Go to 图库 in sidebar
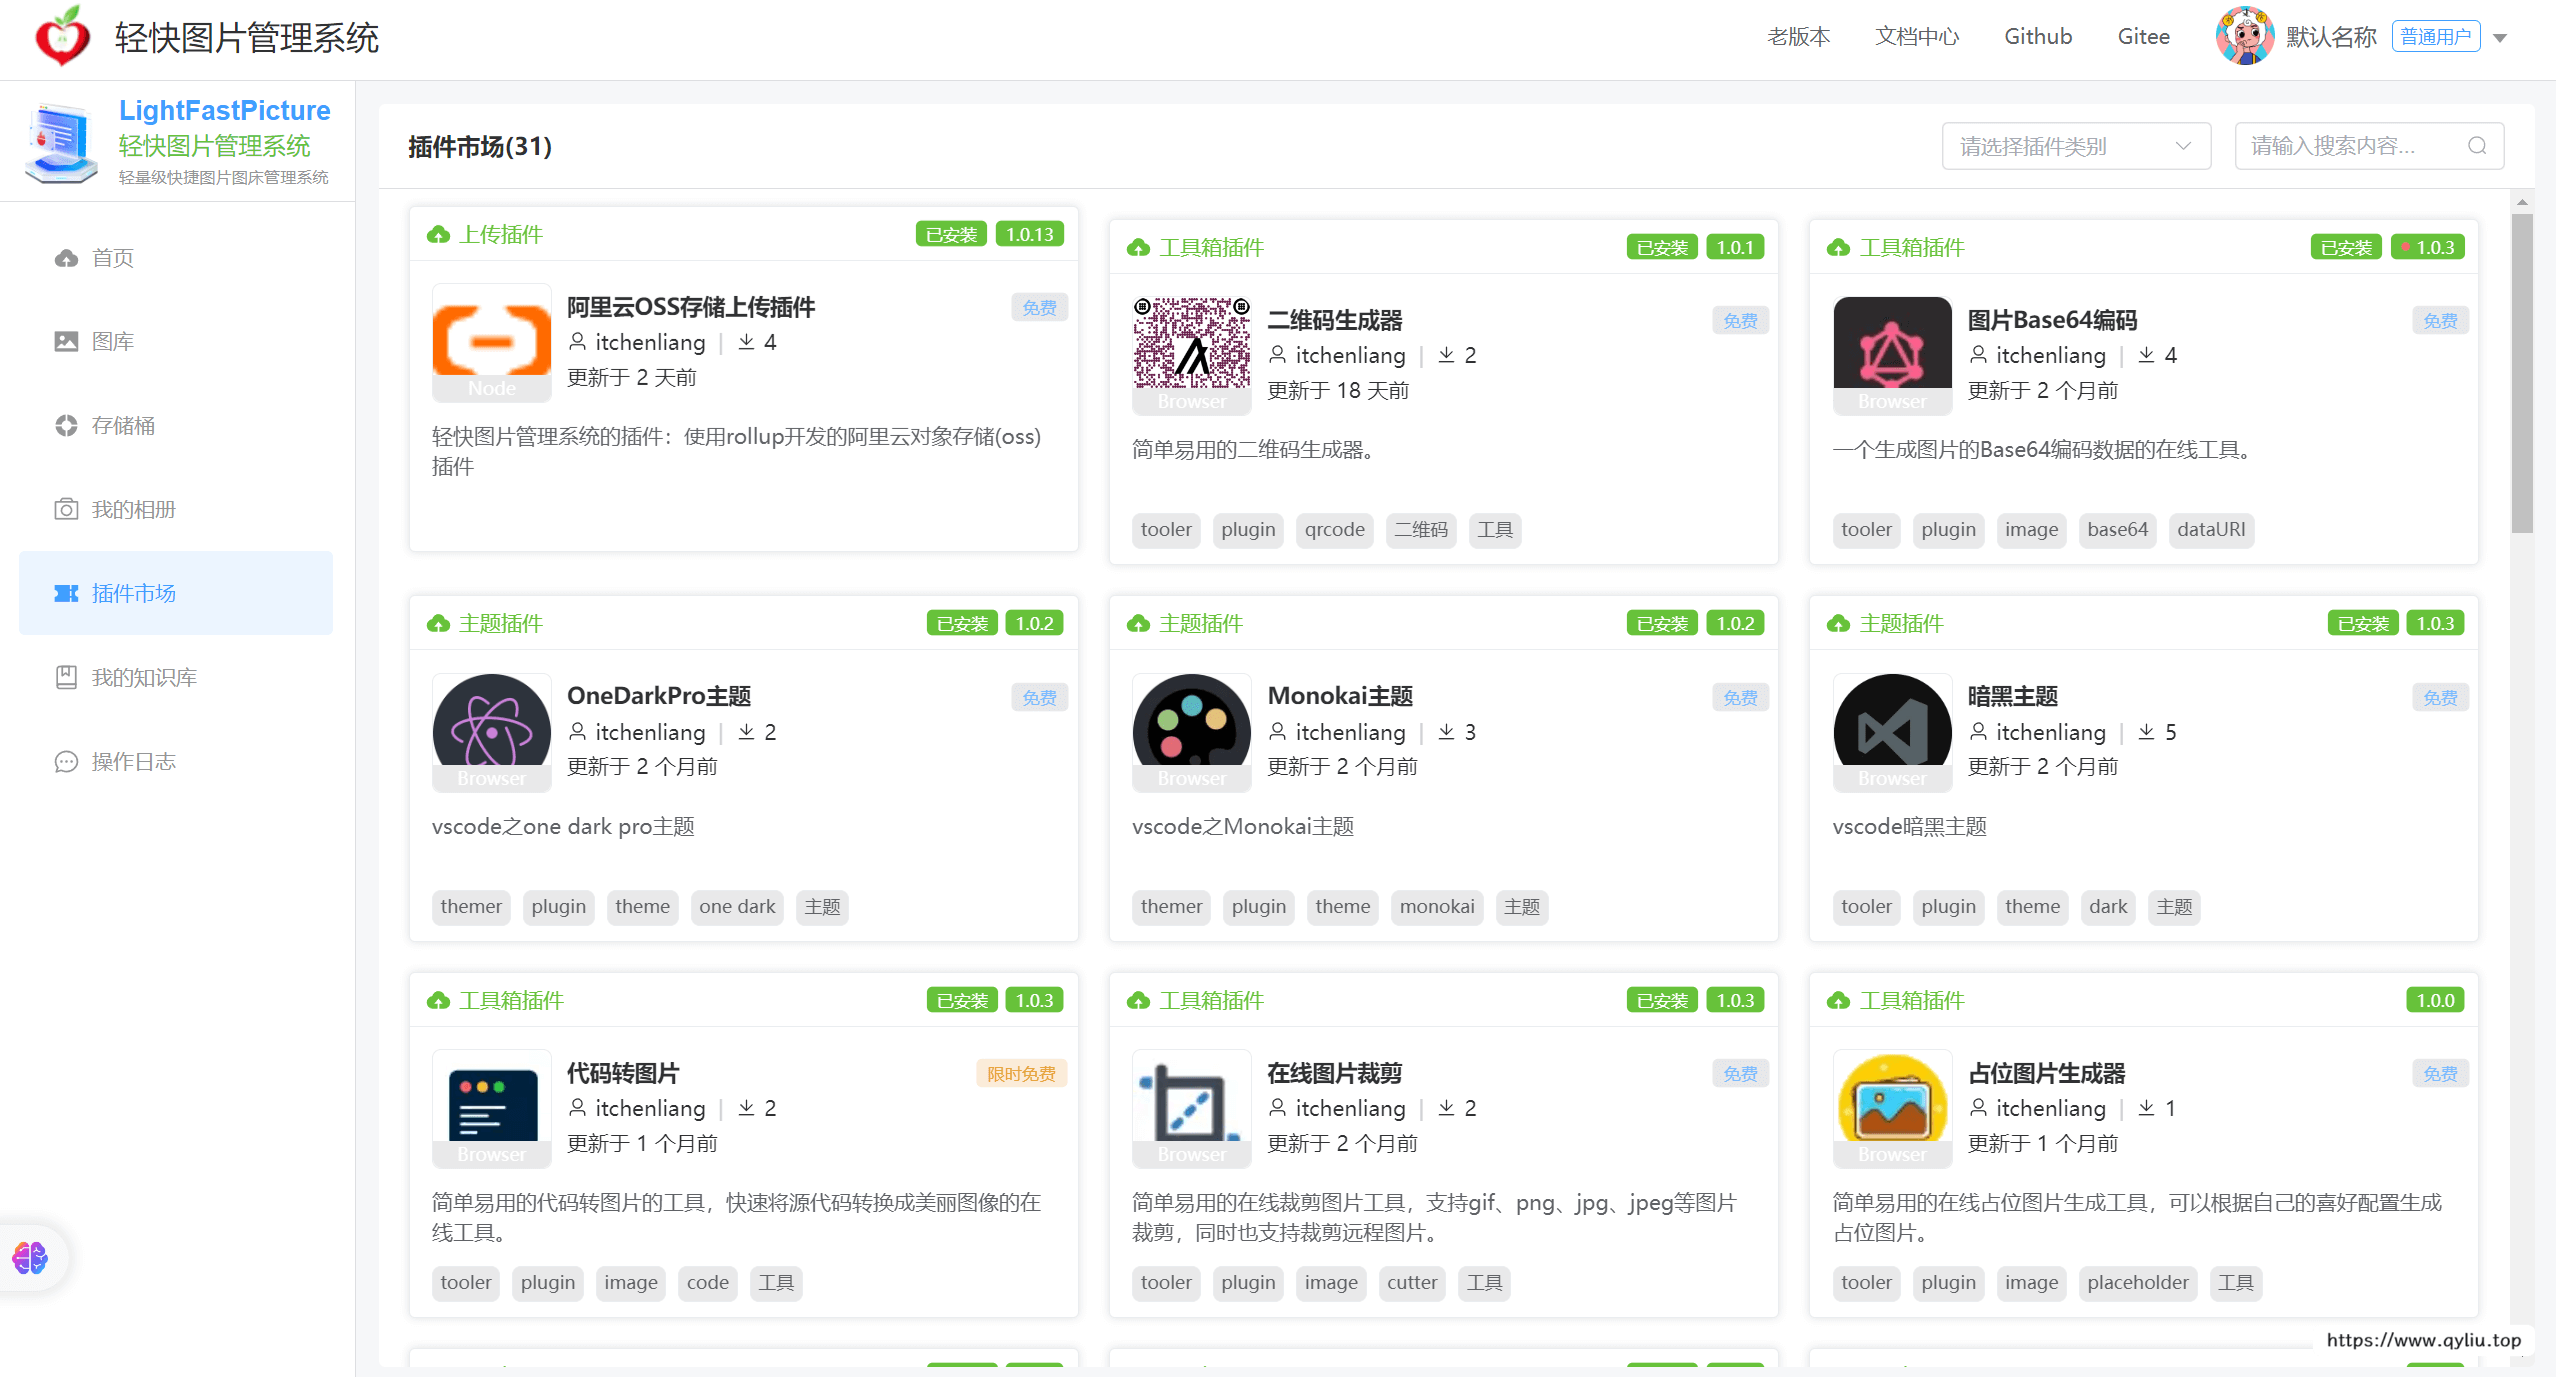Screen dimensions: 2556x1377 pyautogui.click(x=112, y=342)
